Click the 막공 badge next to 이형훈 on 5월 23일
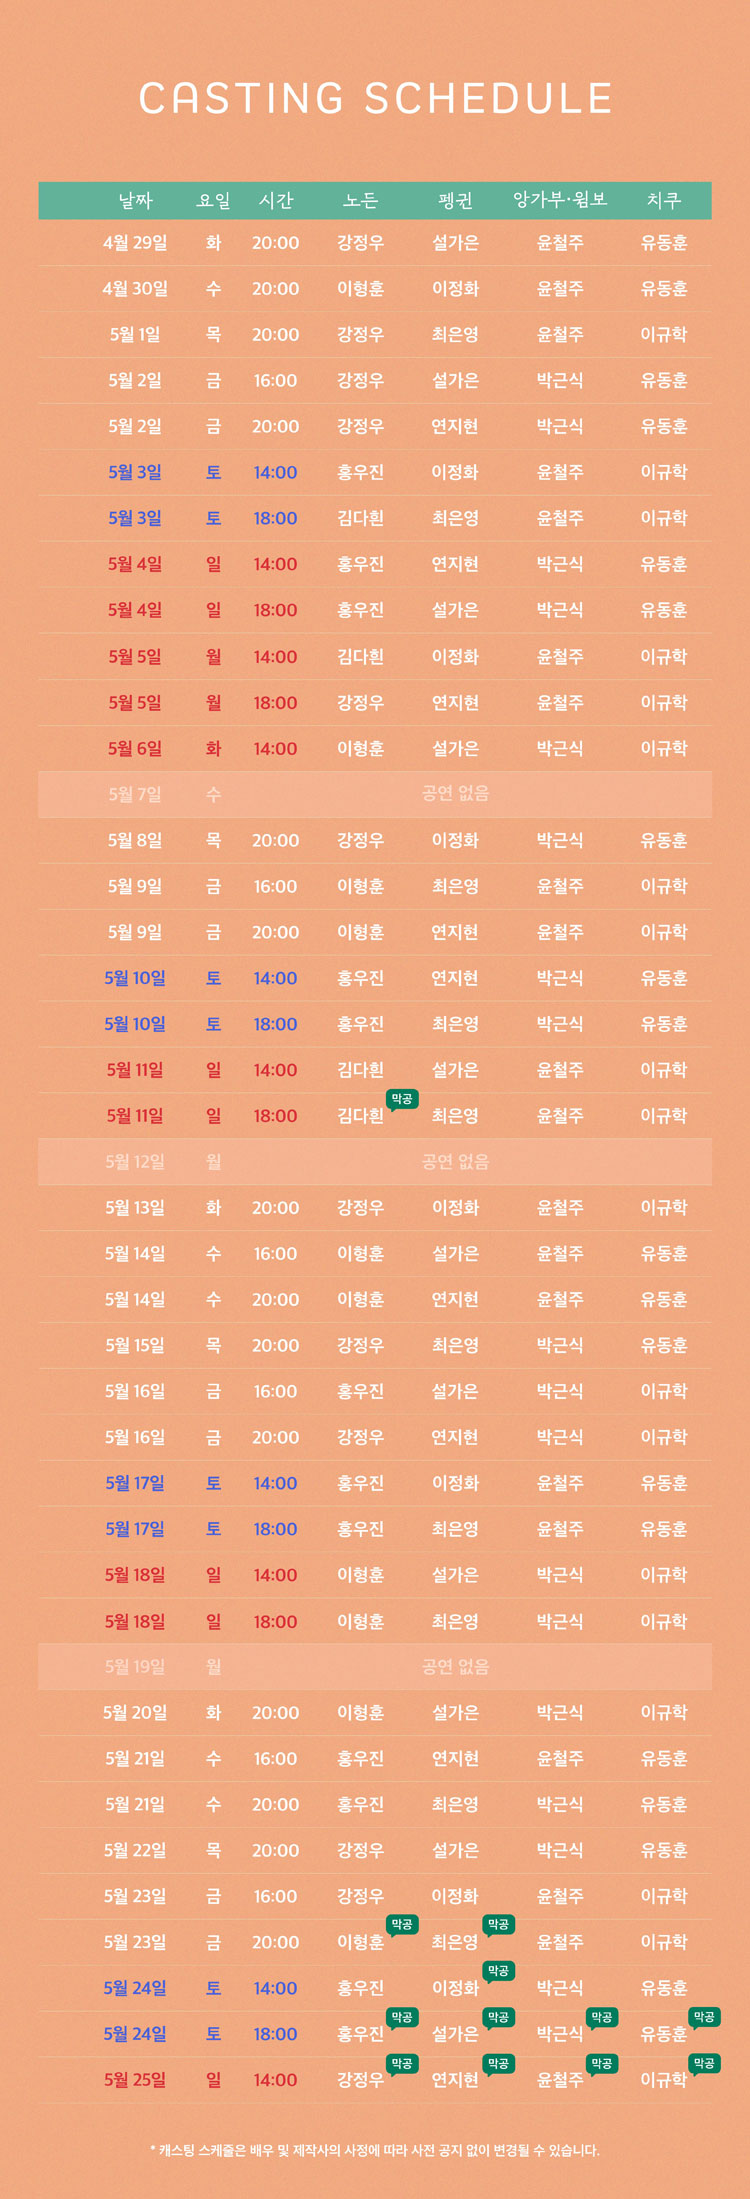The width and height of the screenshot is (750, 2199). 402,1925
